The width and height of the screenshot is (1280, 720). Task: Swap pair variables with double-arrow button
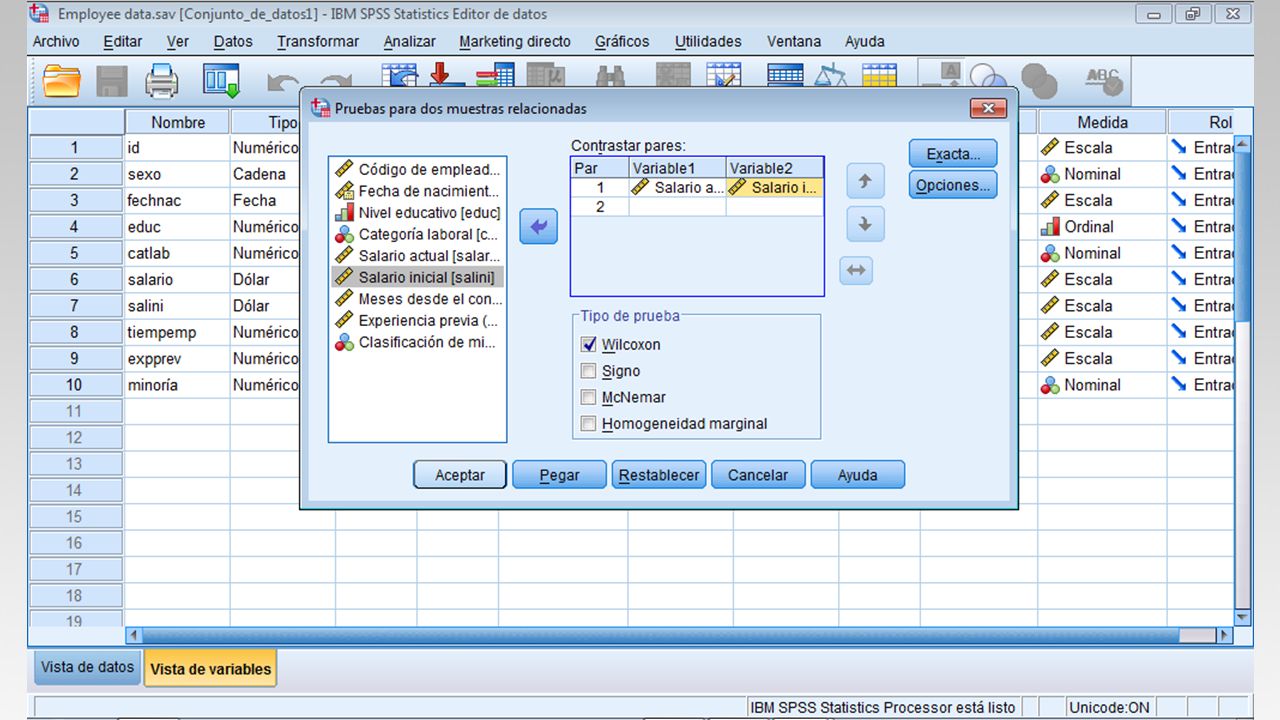point(857,270)
